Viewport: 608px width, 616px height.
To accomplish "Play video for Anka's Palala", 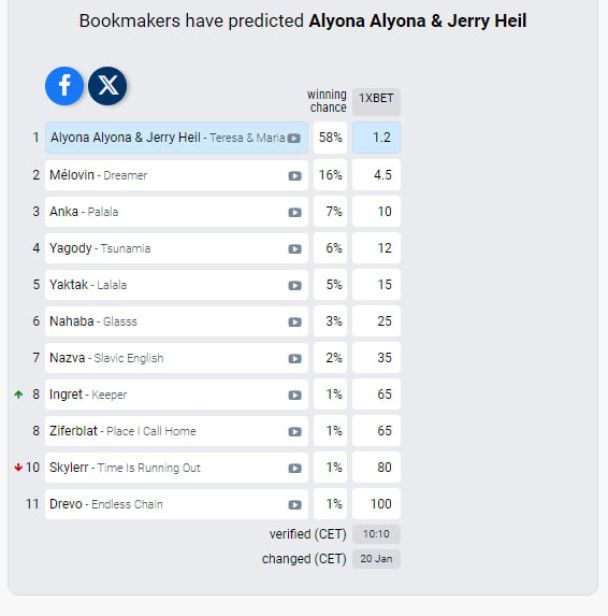I will coord(295,212).
